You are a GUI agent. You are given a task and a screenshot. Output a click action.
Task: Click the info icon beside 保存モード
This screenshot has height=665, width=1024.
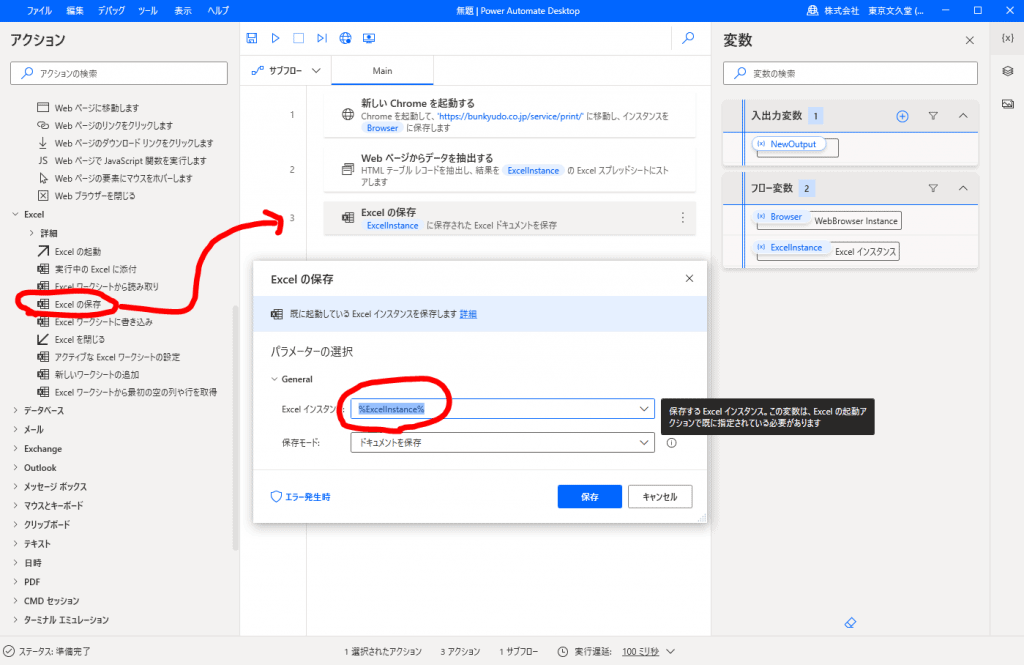point(672,443)
